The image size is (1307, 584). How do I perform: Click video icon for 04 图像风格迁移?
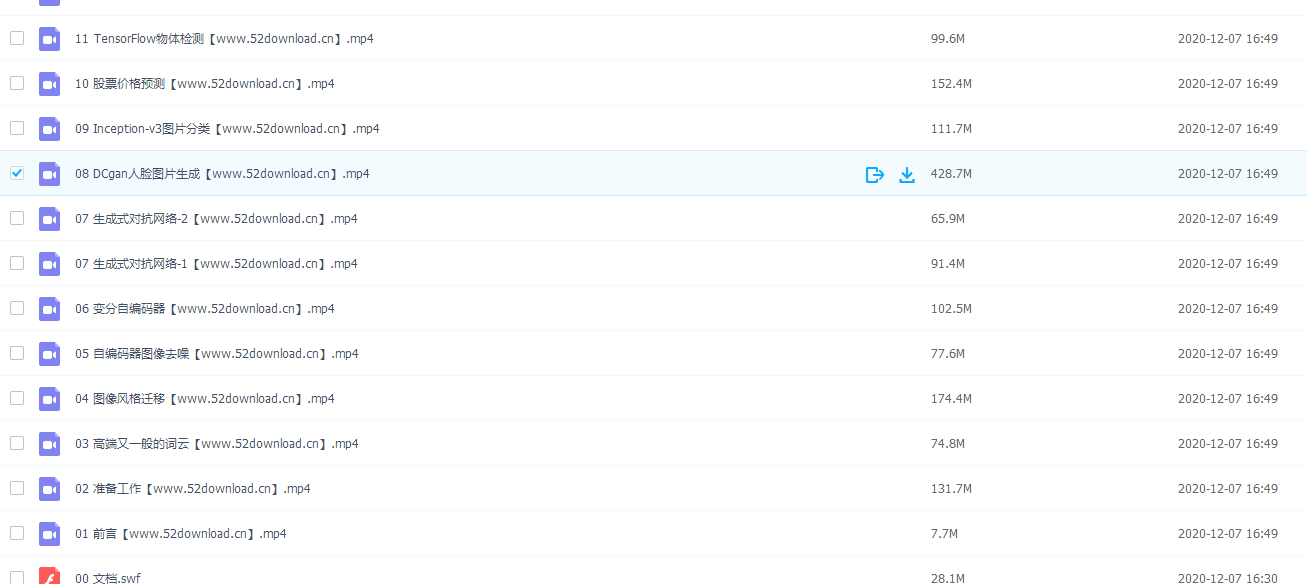point(49,399)
